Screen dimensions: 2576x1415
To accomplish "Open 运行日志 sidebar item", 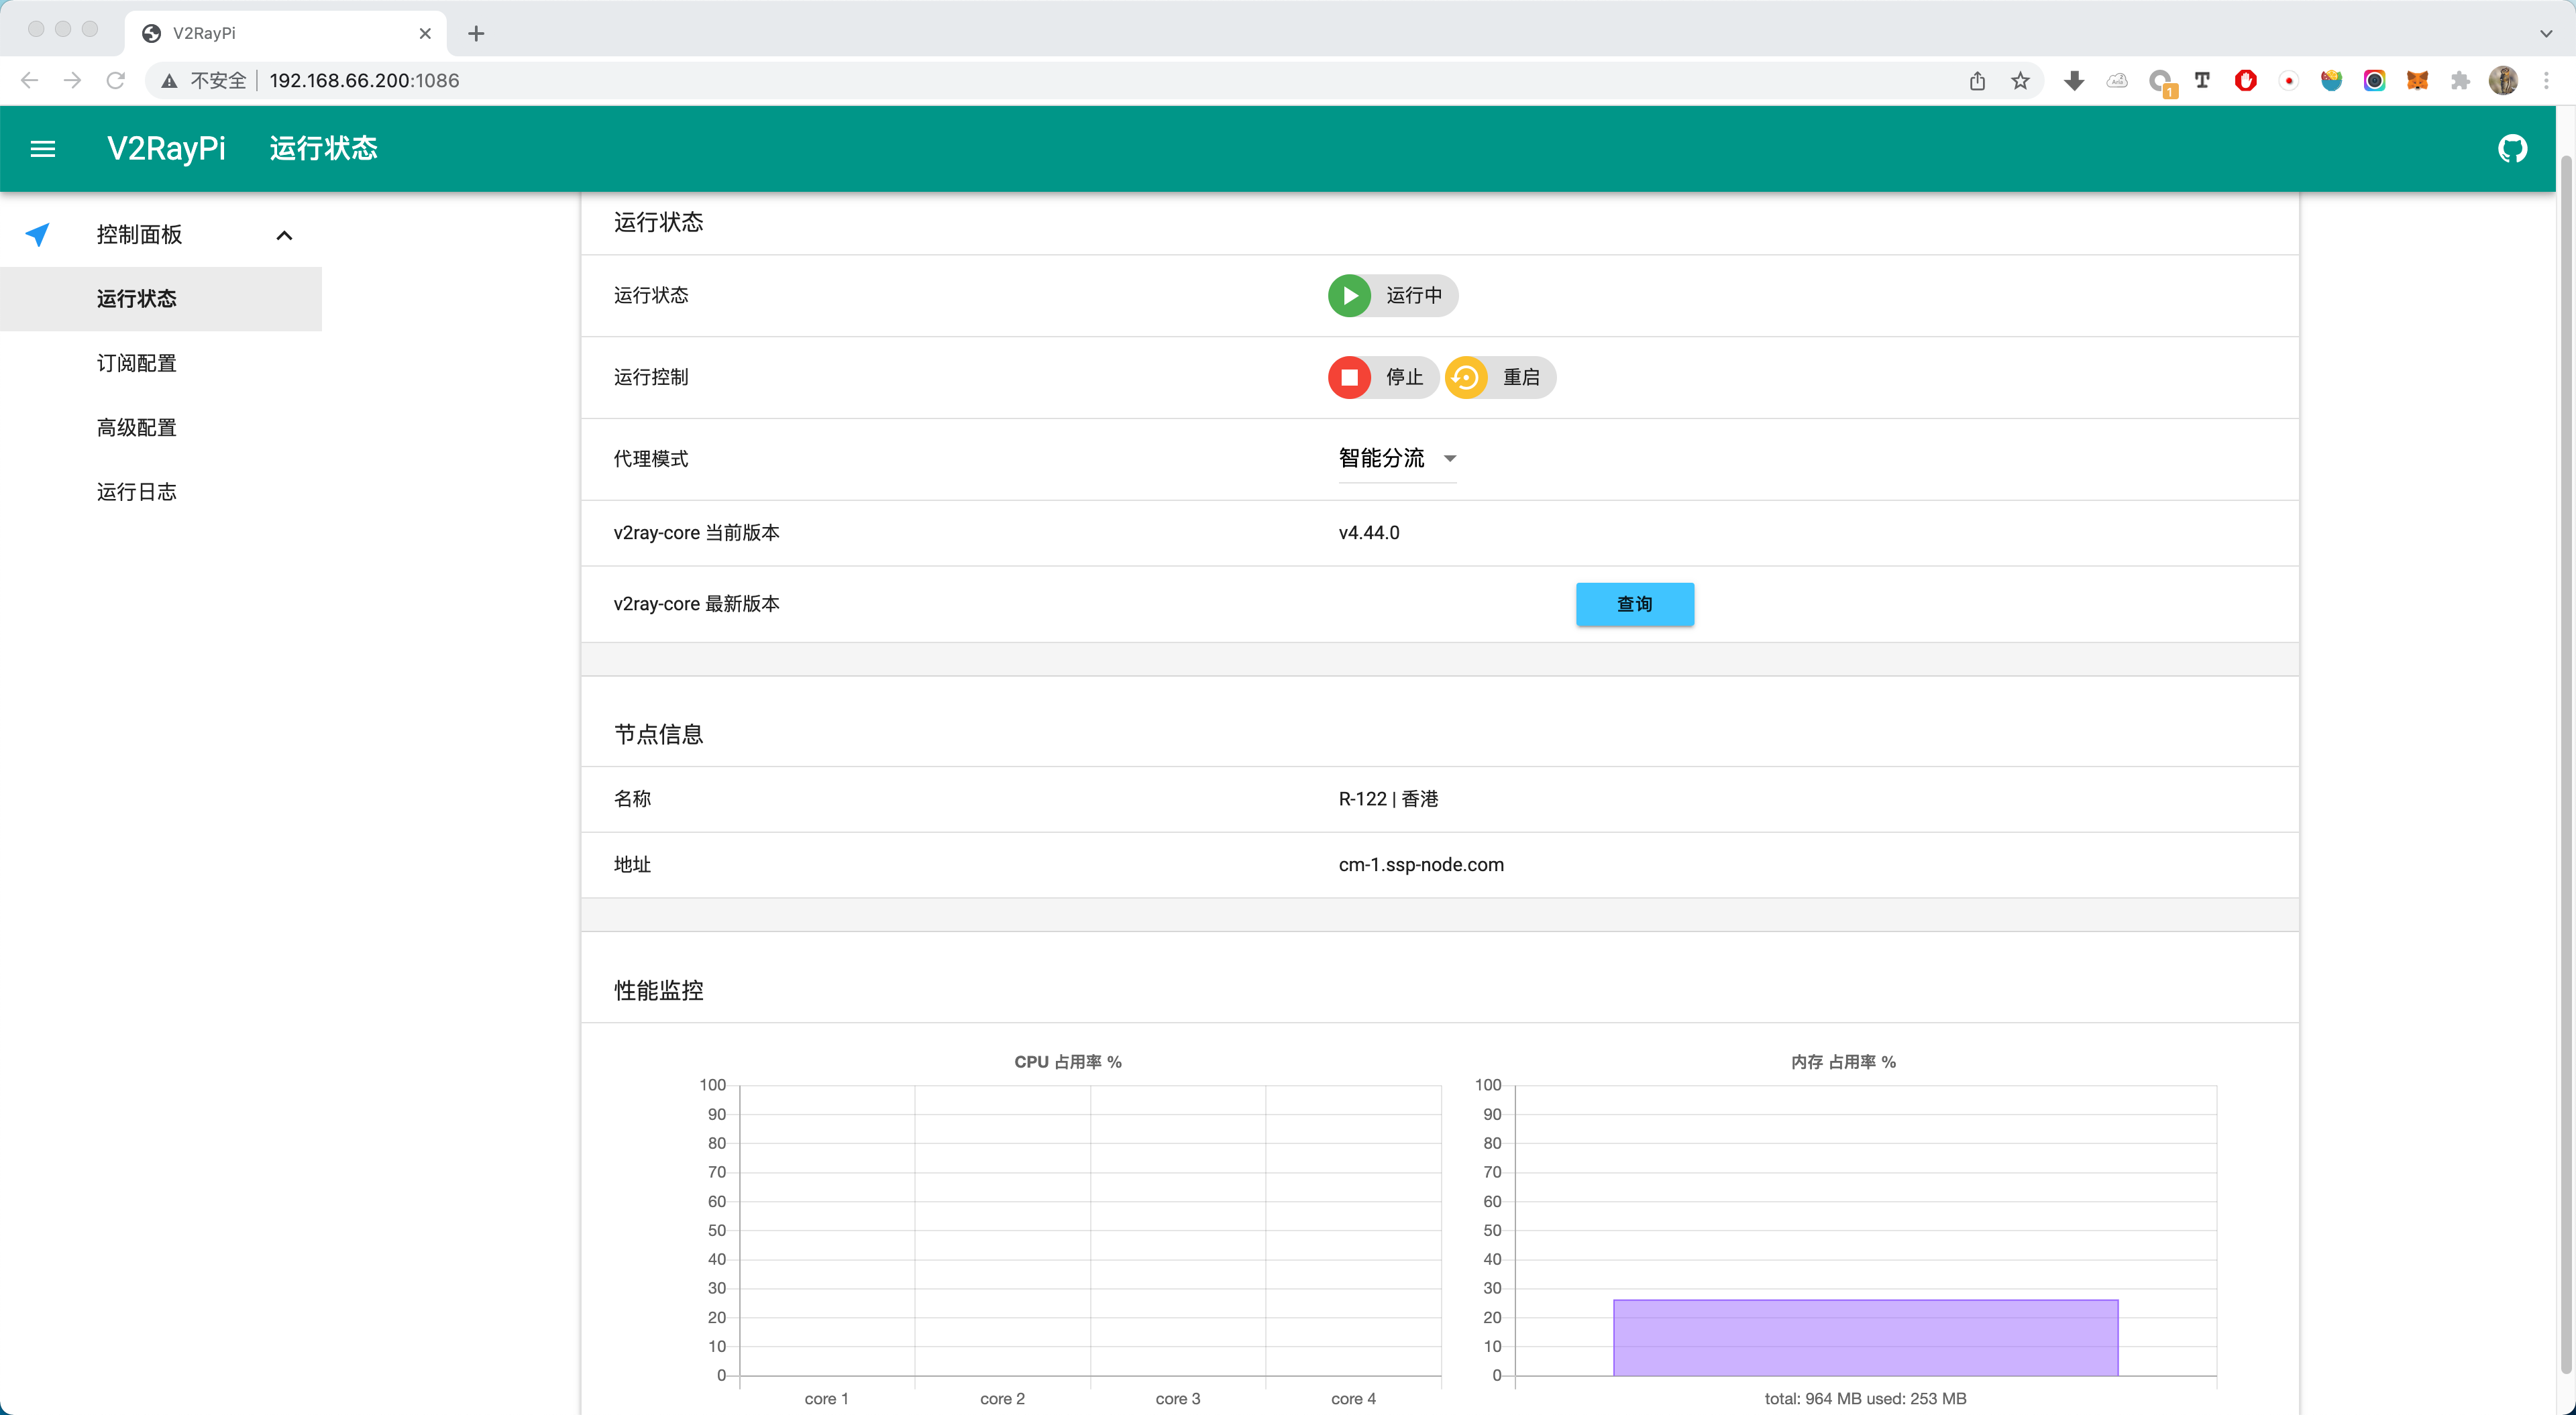I will point(136,492).
